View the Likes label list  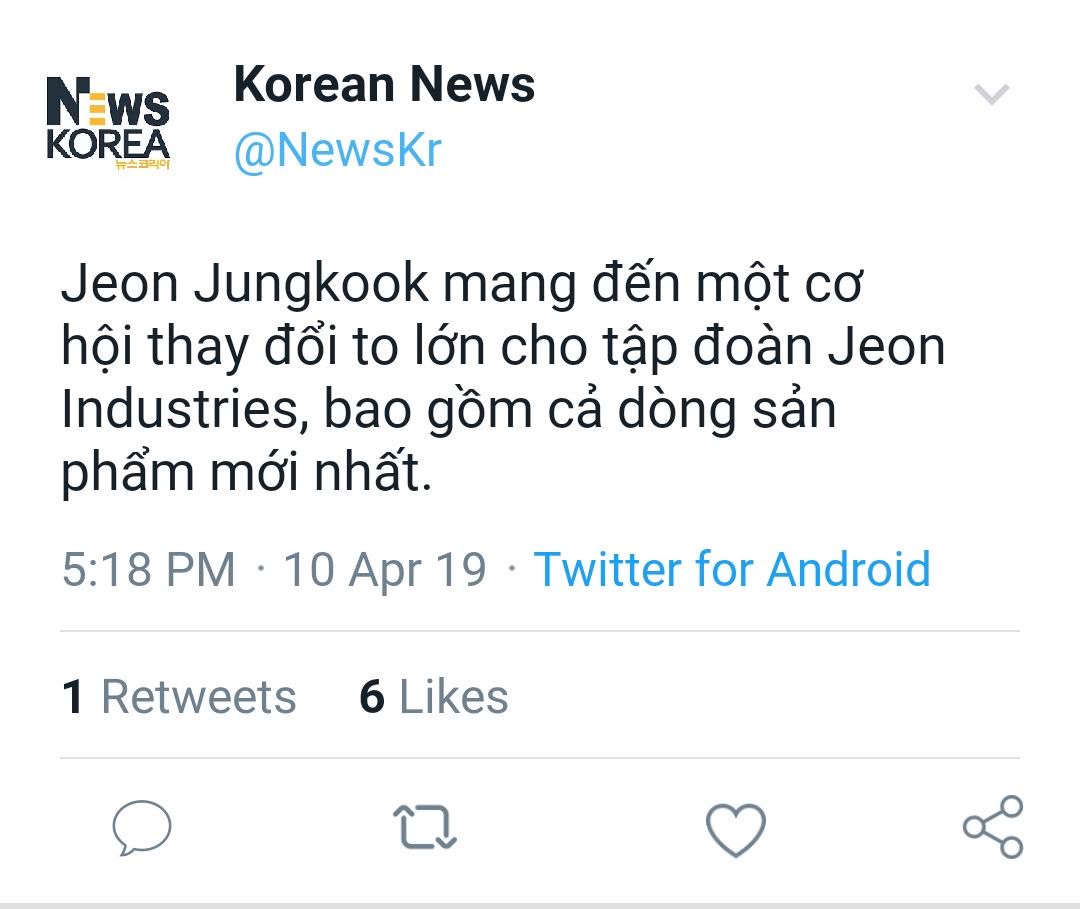(453, 697)
